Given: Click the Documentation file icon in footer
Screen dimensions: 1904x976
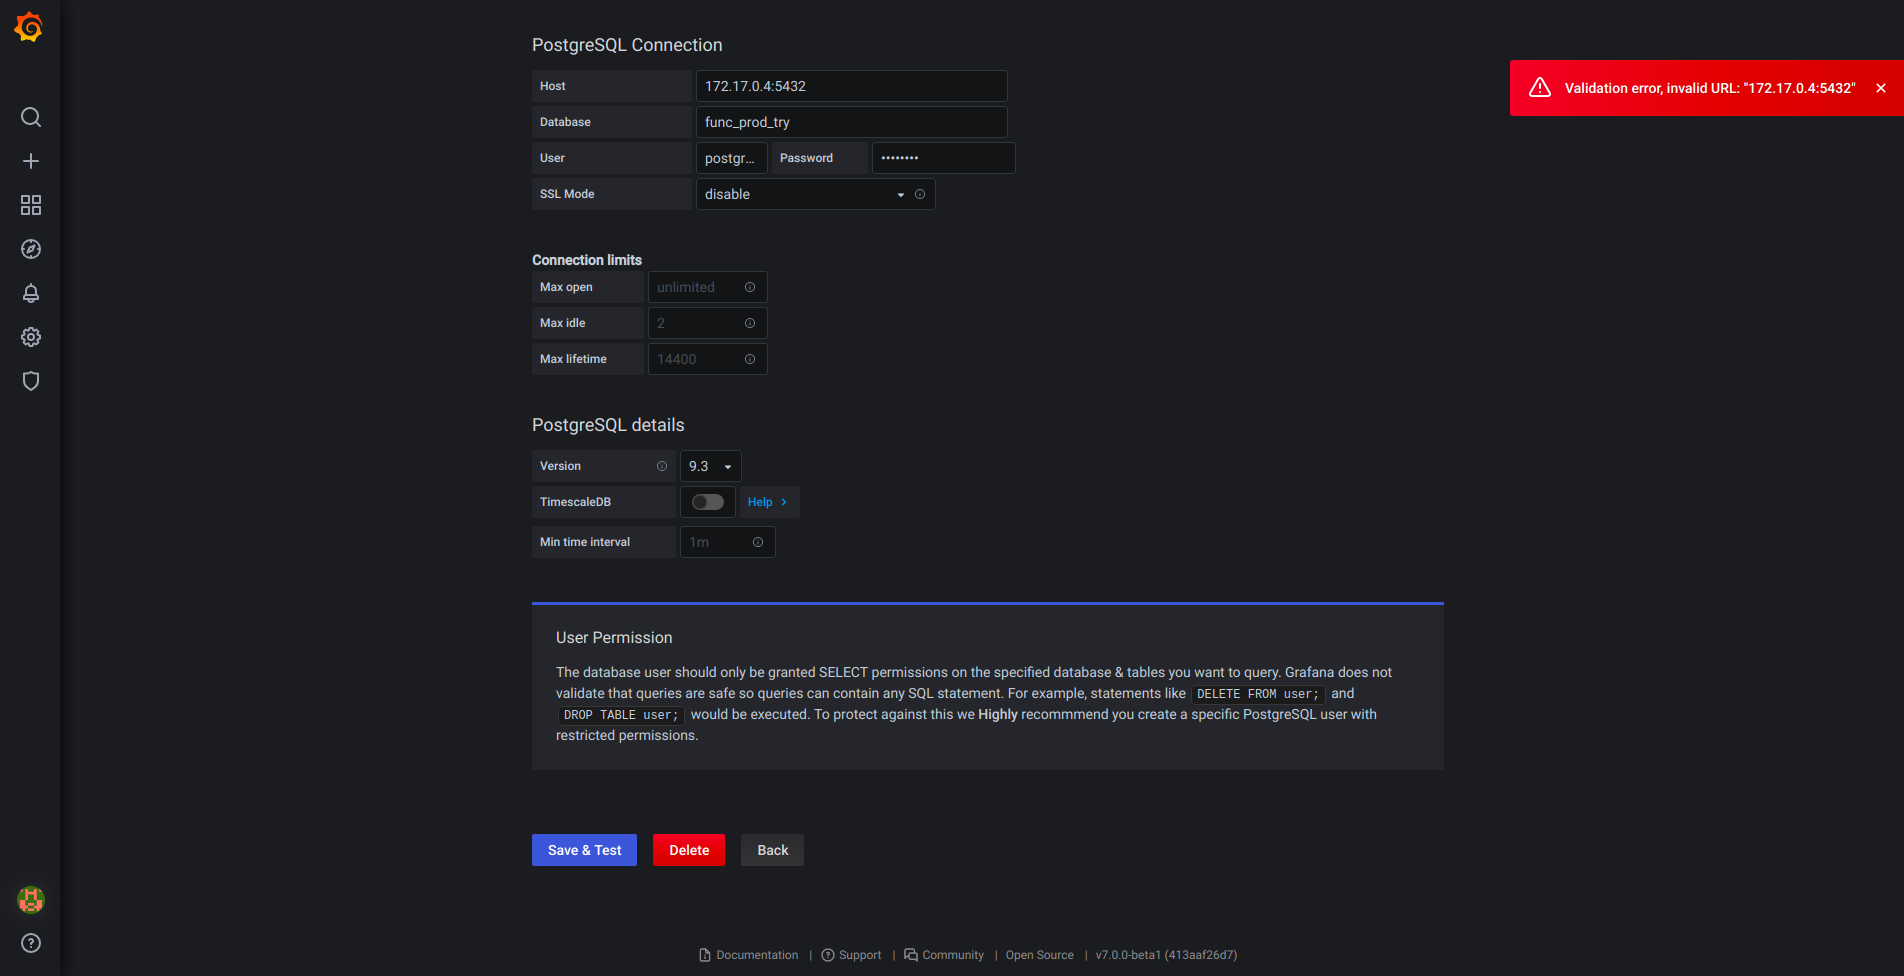Looking at the screenshot, I should coord(705,955).
